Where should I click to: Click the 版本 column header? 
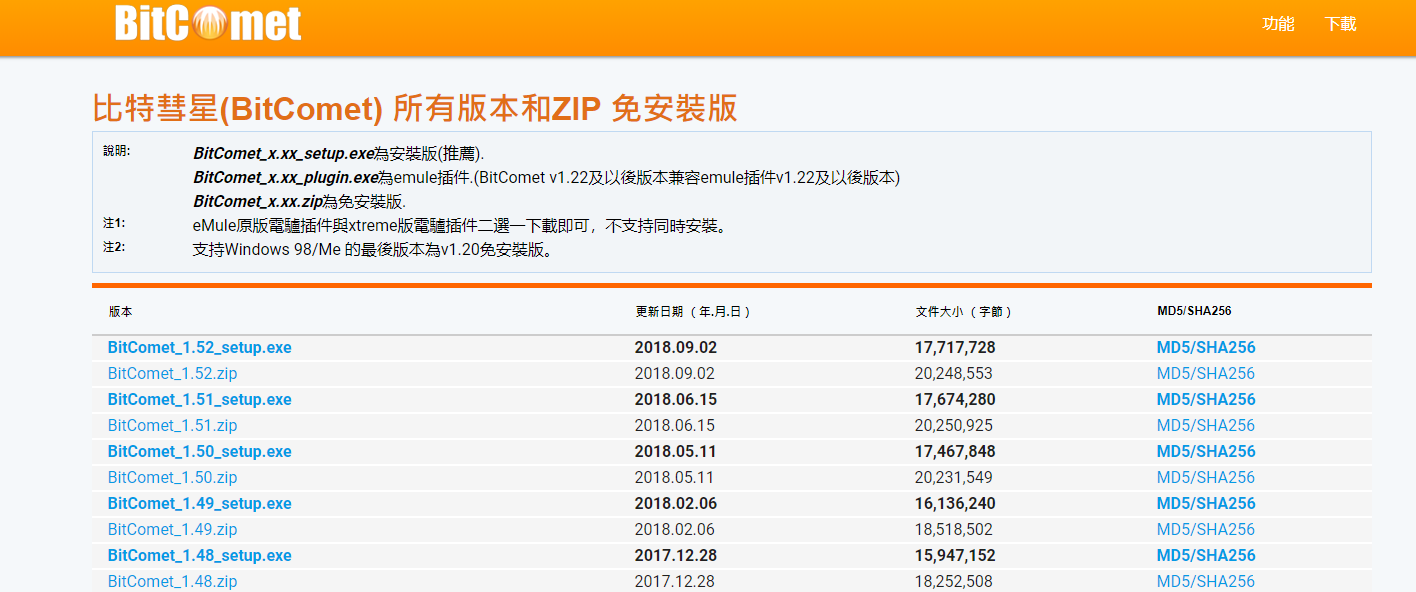pos(120,312)
